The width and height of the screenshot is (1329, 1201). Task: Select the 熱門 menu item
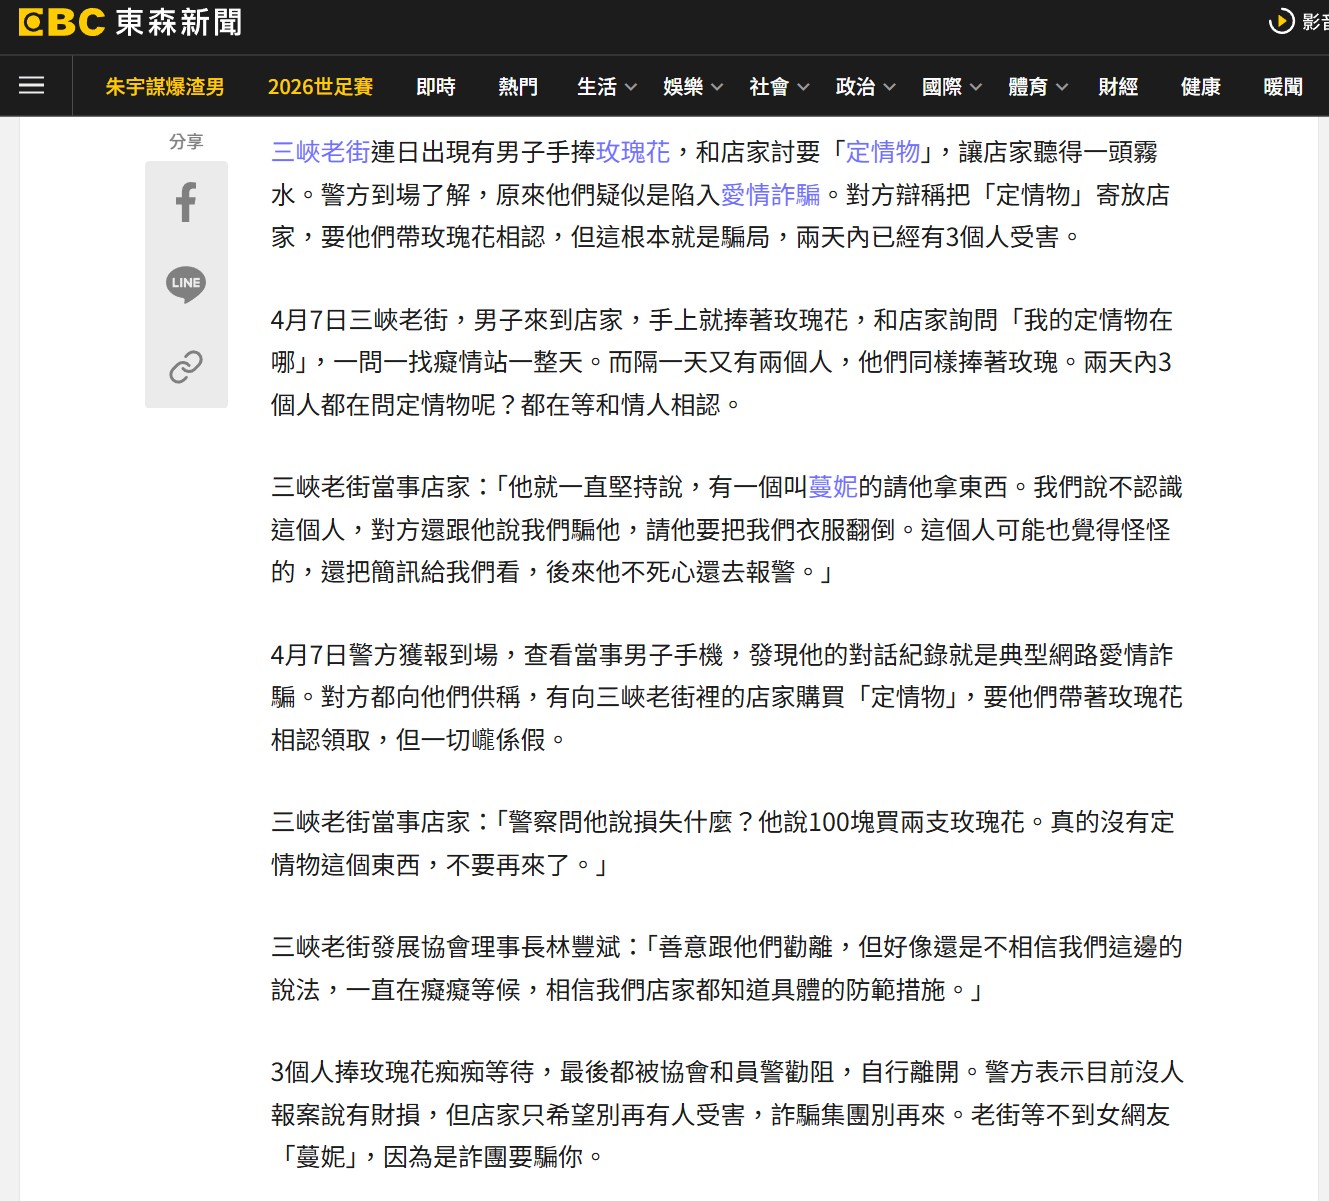518,87
